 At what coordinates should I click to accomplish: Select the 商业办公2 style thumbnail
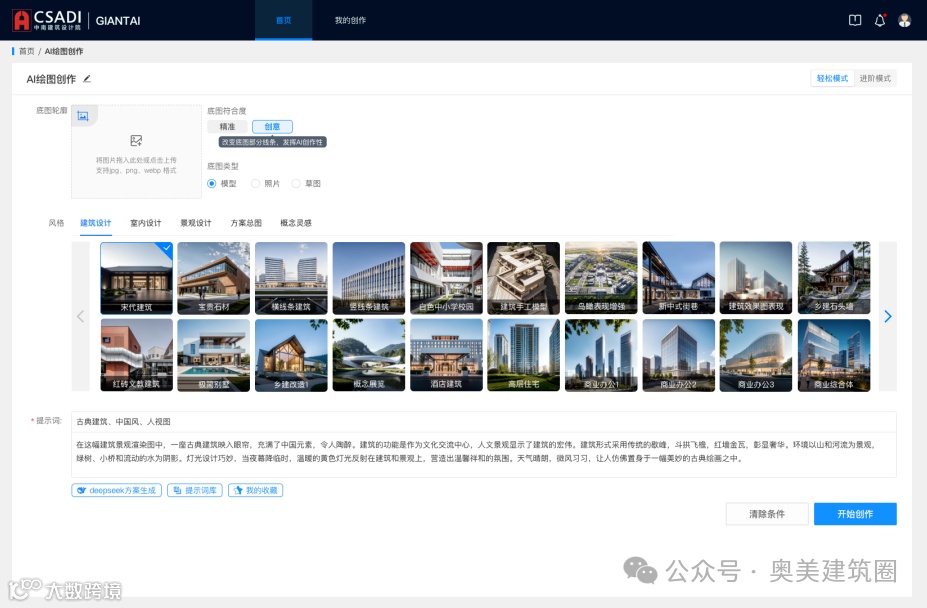point(679,355)
